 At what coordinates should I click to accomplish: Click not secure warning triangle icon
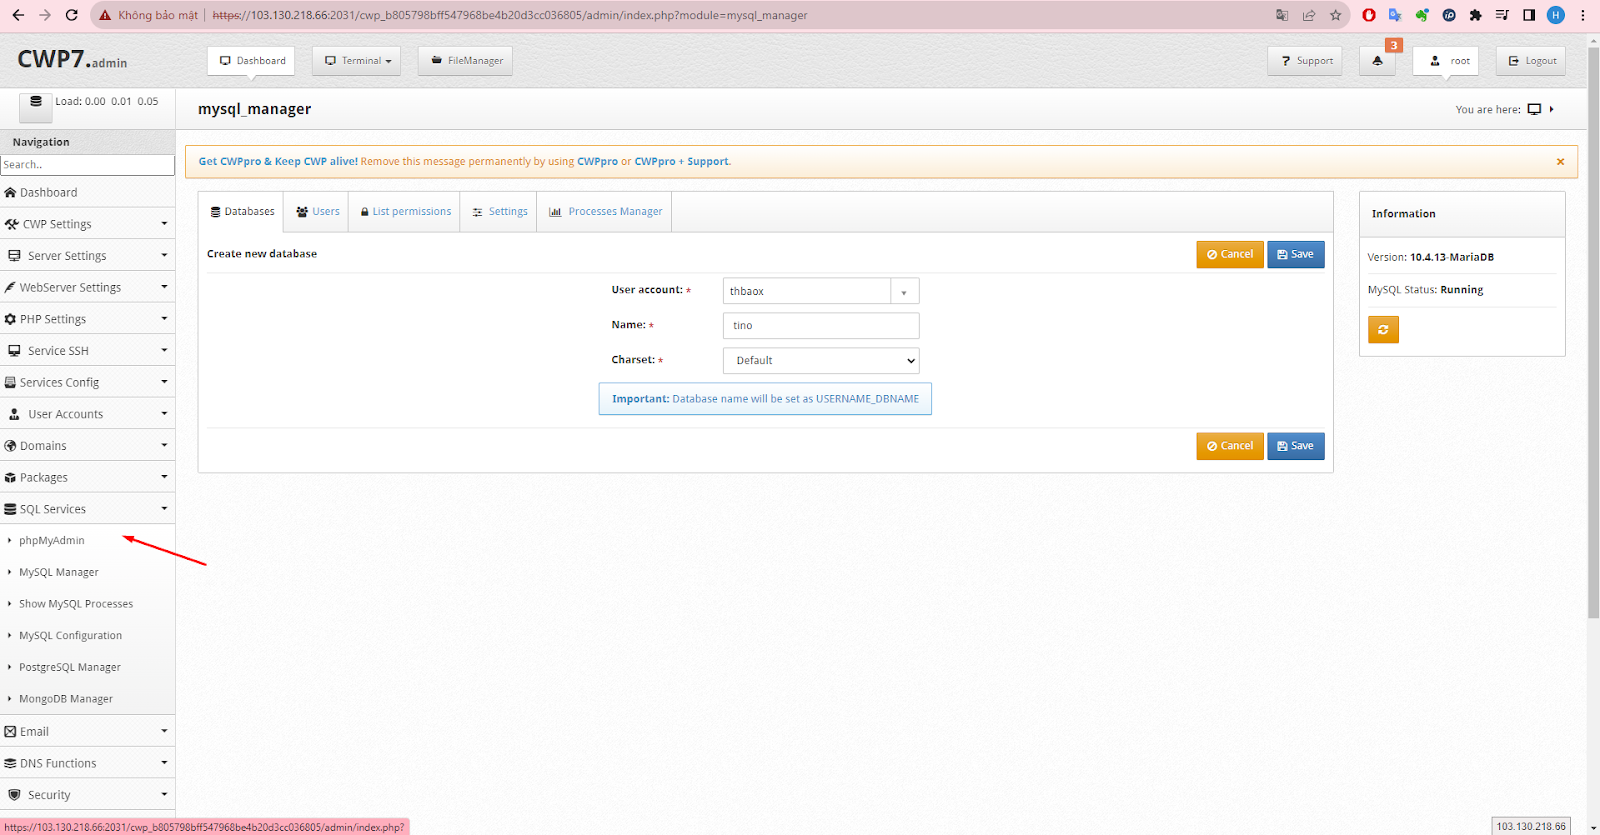click(x=104, y=15)
